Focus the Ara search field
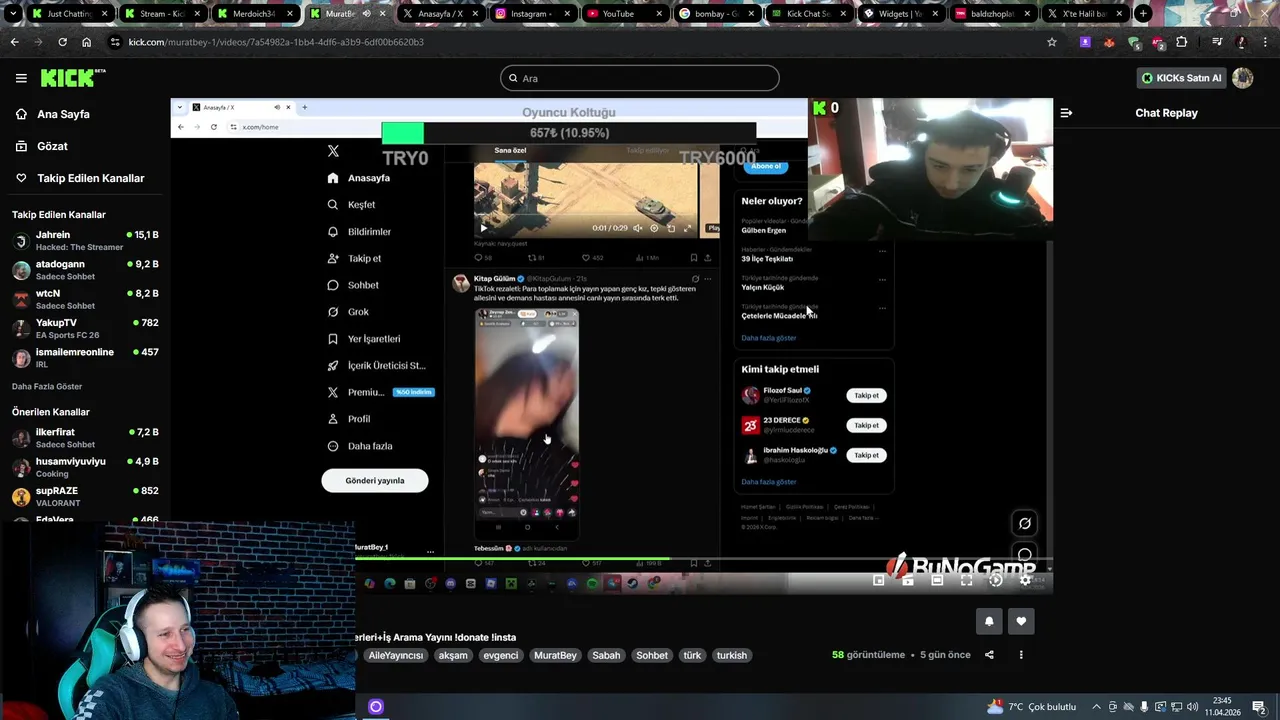Image resolution: width=1280 pixels, height=720 pixels. [x=640, y=78]
